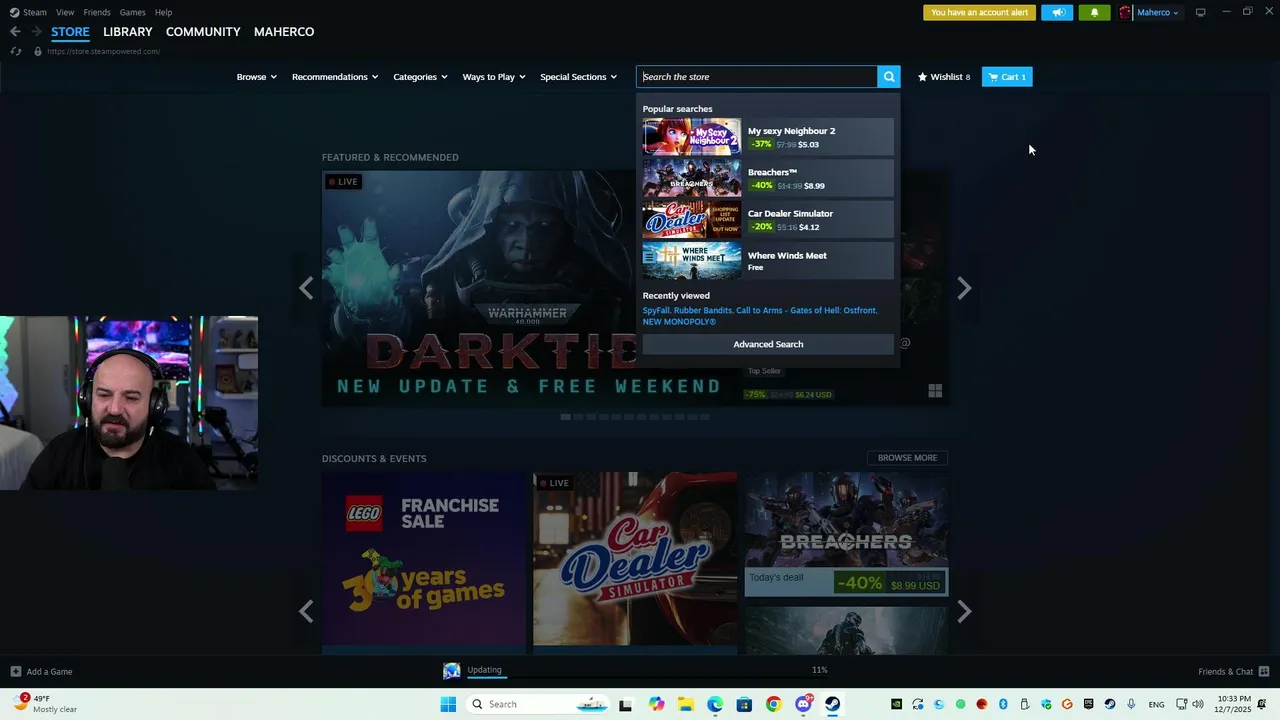Screen dimensions: 1280x720
Task: Click the Steam logo in title bar
Action: point(14,12)
